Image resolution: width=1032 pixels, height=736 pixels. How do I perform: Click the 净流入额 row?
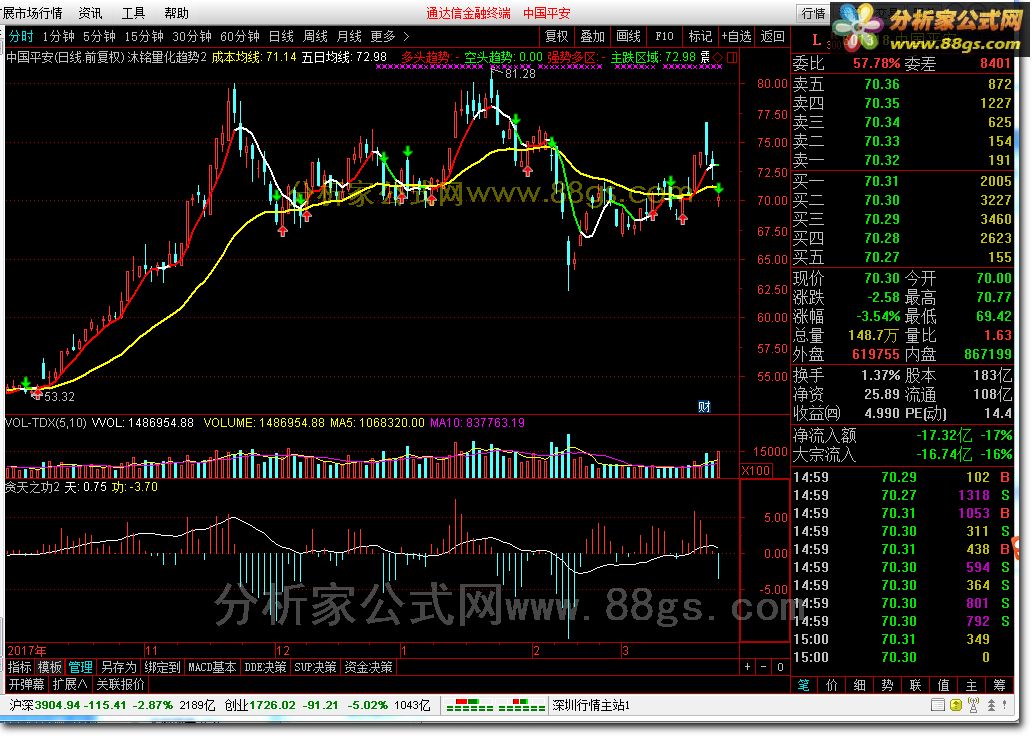(x=902, y=435)
